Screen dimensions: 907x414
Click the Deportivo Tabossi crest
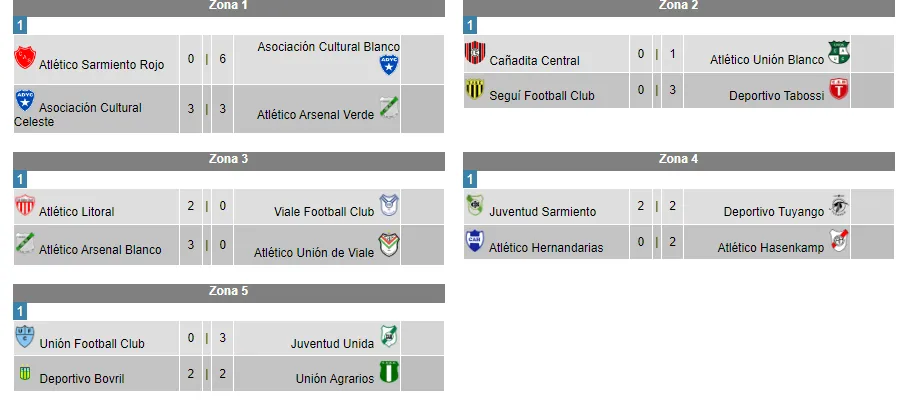(x=838, y=90)
